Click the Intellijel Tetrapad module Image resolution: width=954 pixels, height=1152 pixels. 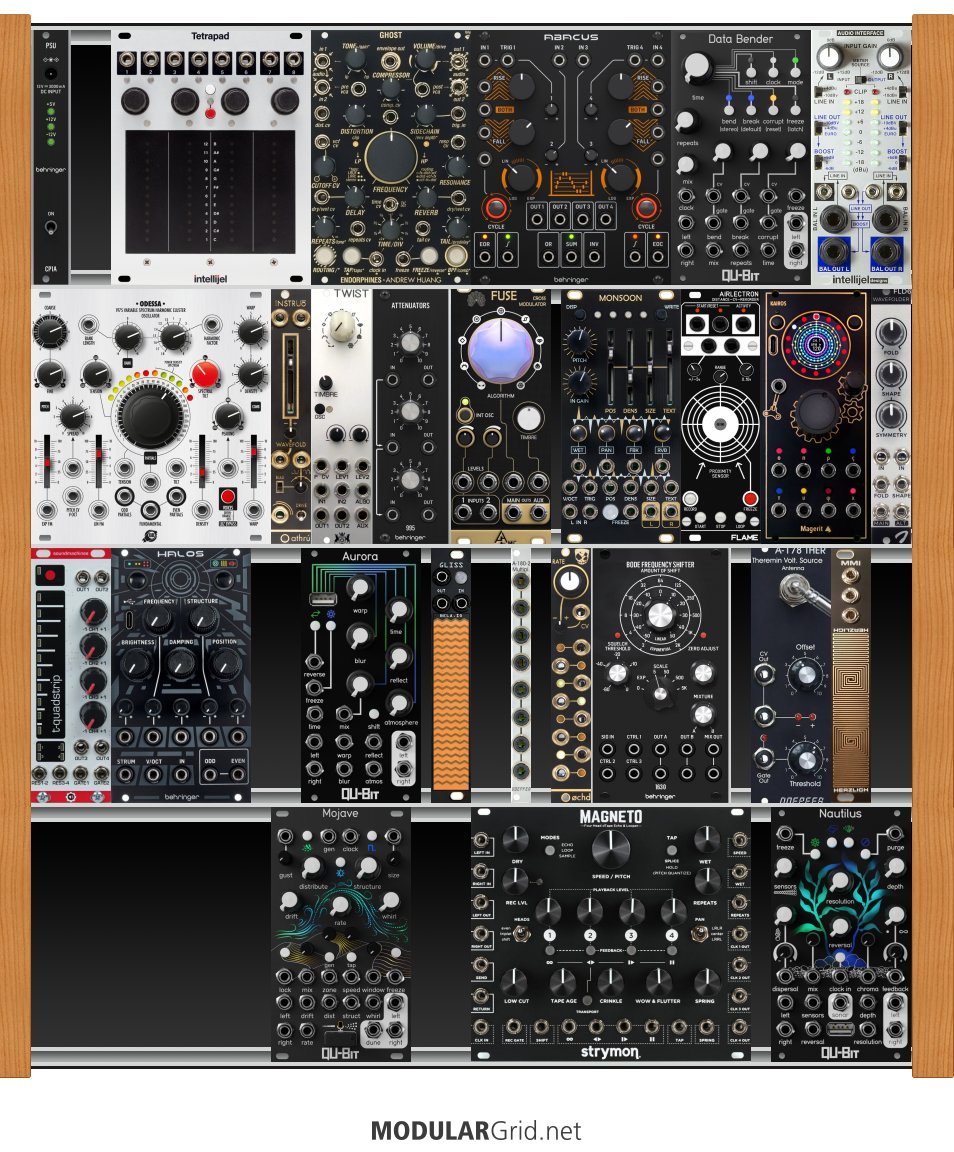[x=210, y=157]
